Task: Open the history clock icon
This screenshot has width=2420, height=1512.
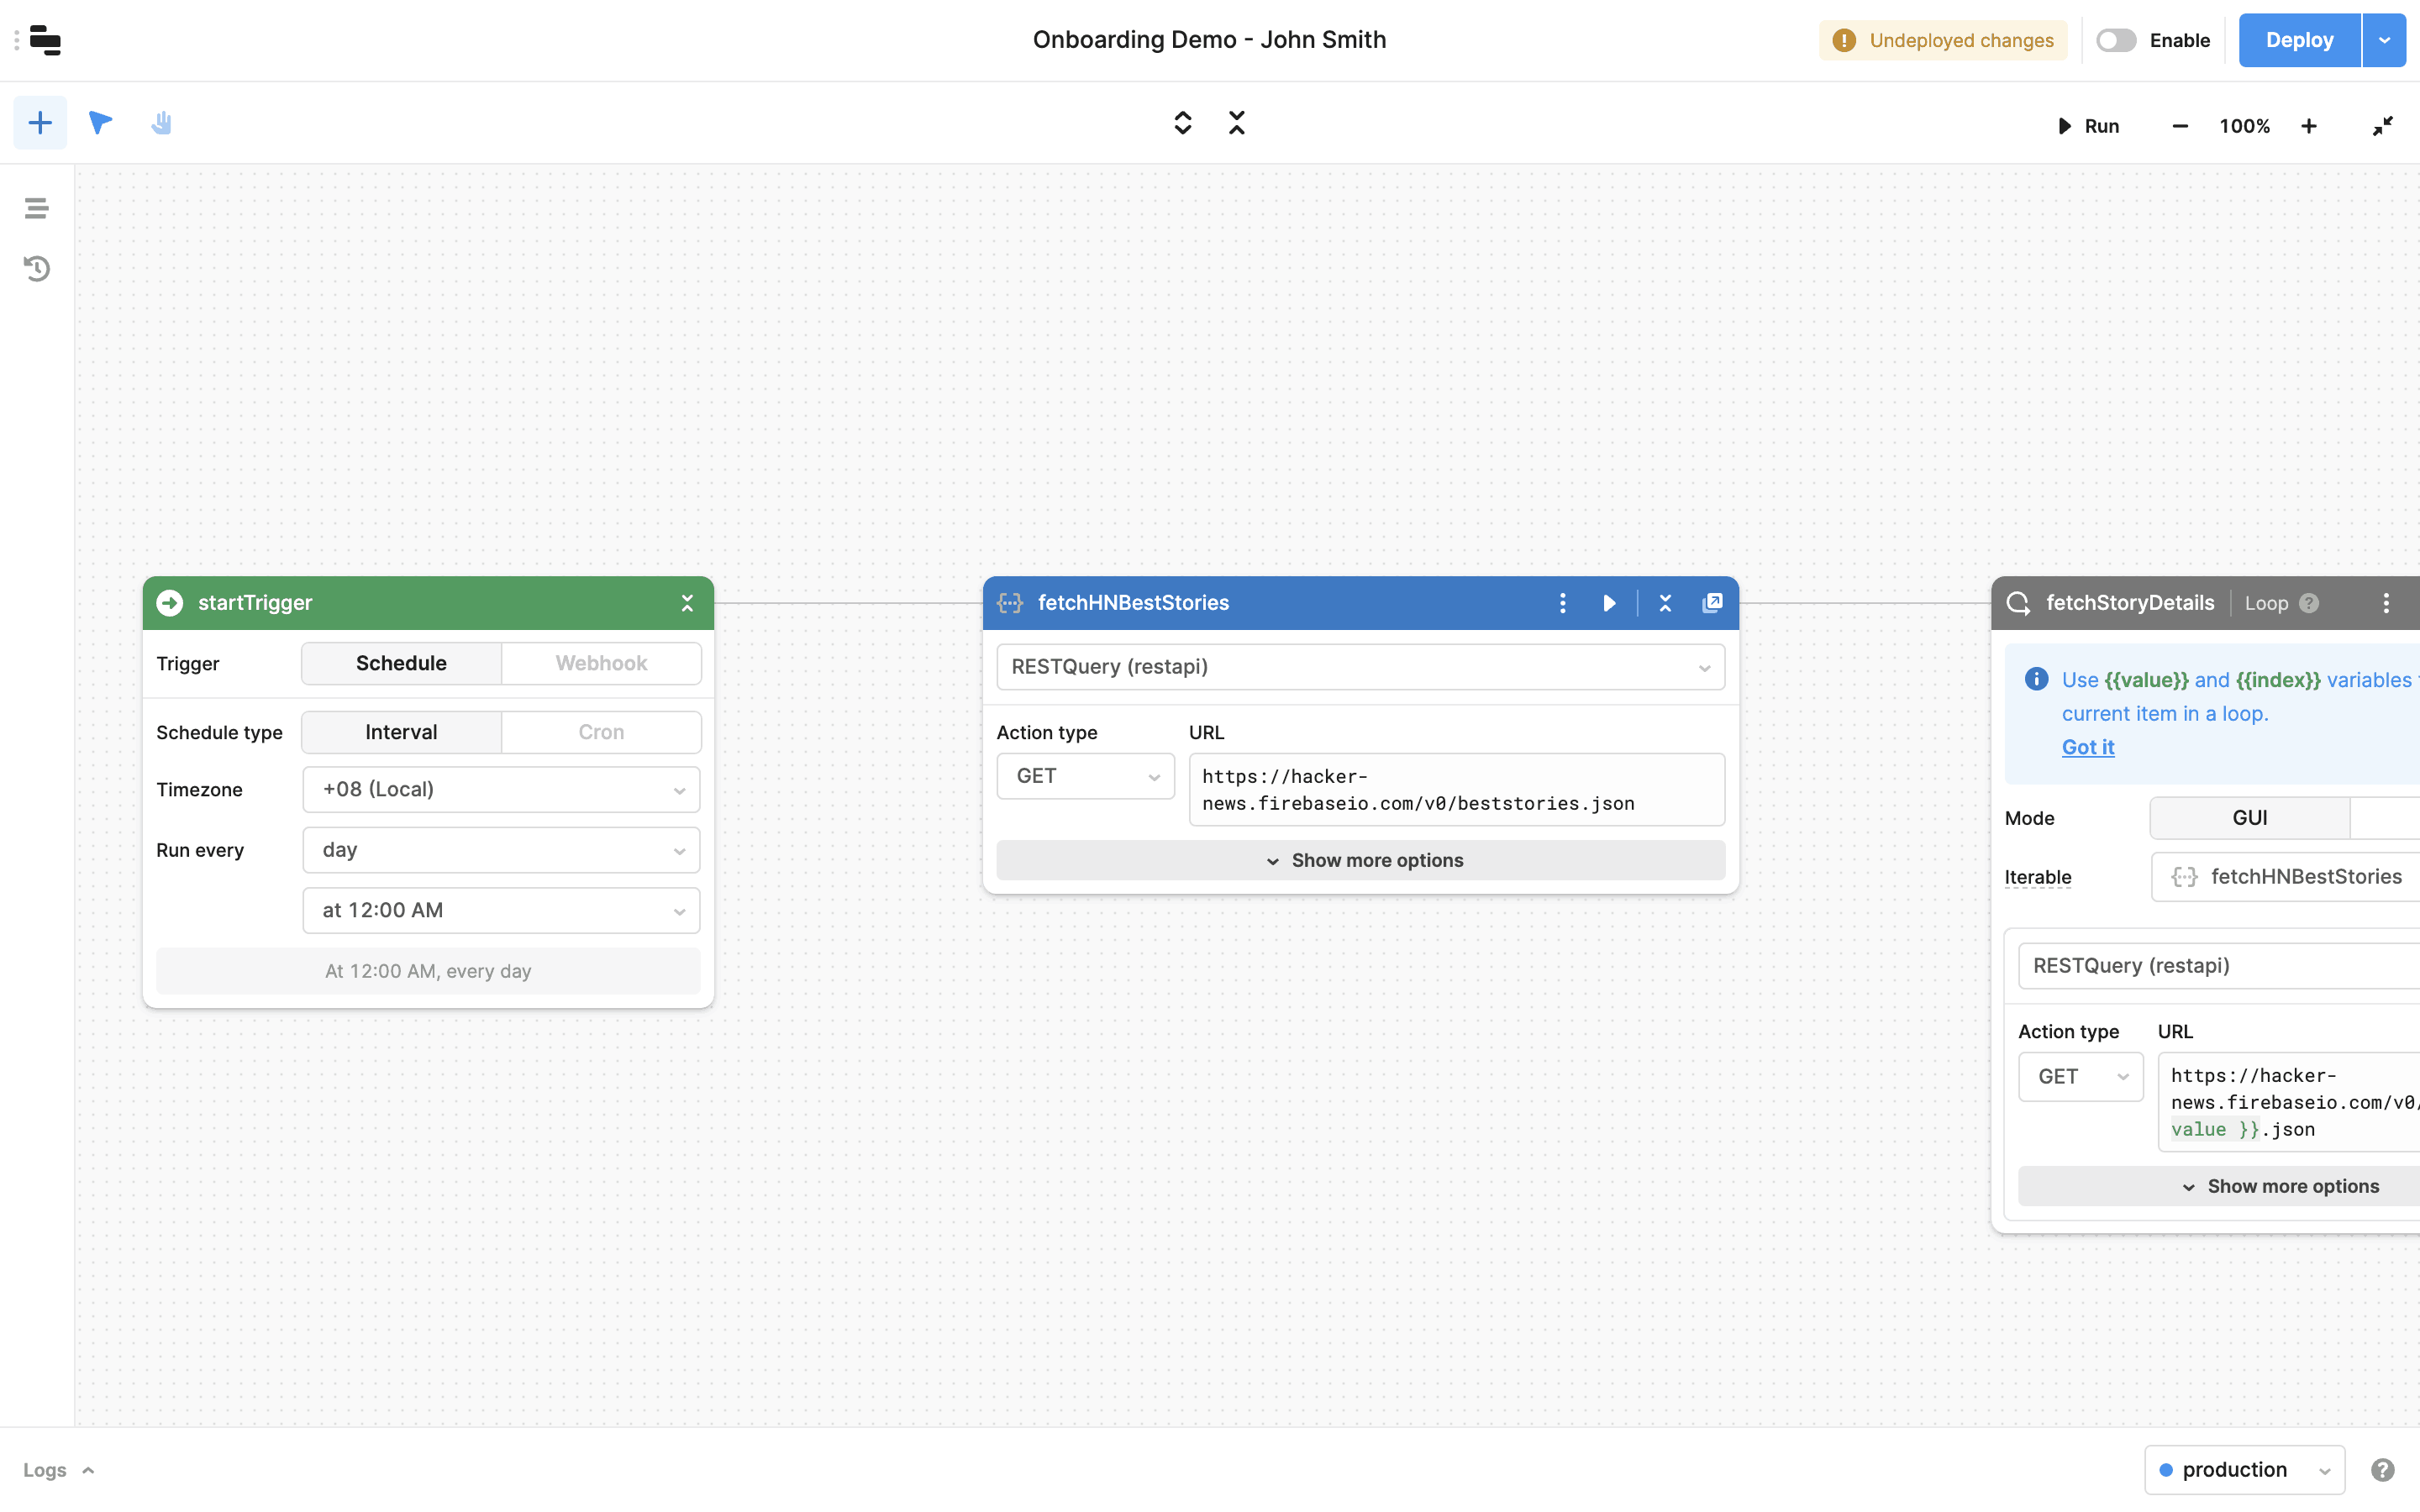Action: click(x=36, y=268)
